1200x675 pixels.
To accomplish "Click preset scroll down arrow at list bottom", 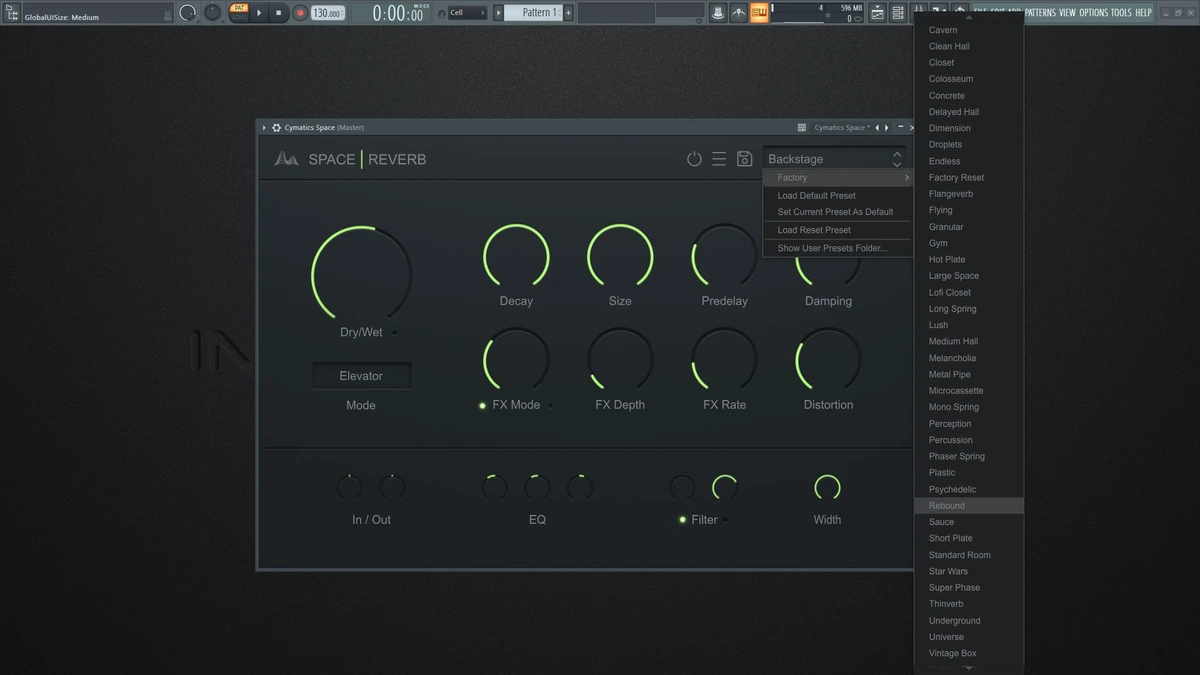I will [968, 668].
